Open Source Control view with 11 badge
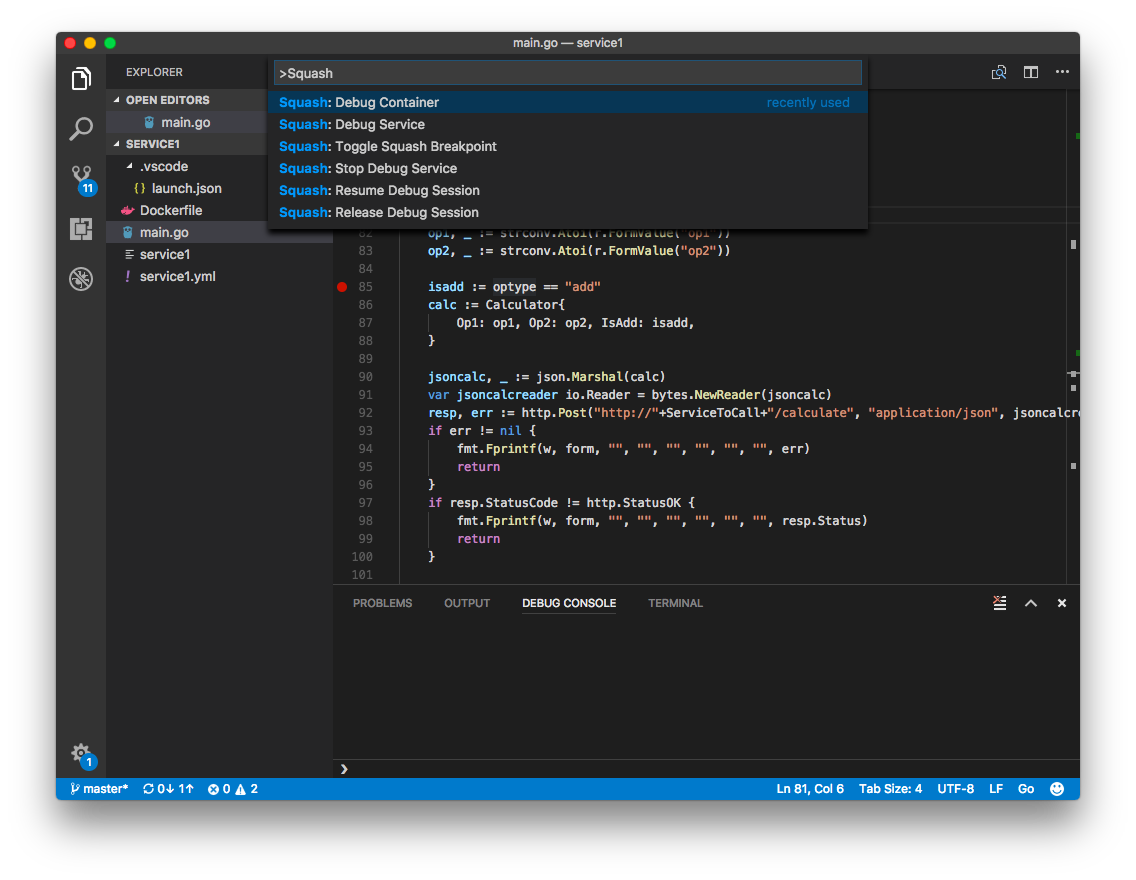The height and width of the screenshot is (880, 1136). pyautogui.click(x=83, y=180)
